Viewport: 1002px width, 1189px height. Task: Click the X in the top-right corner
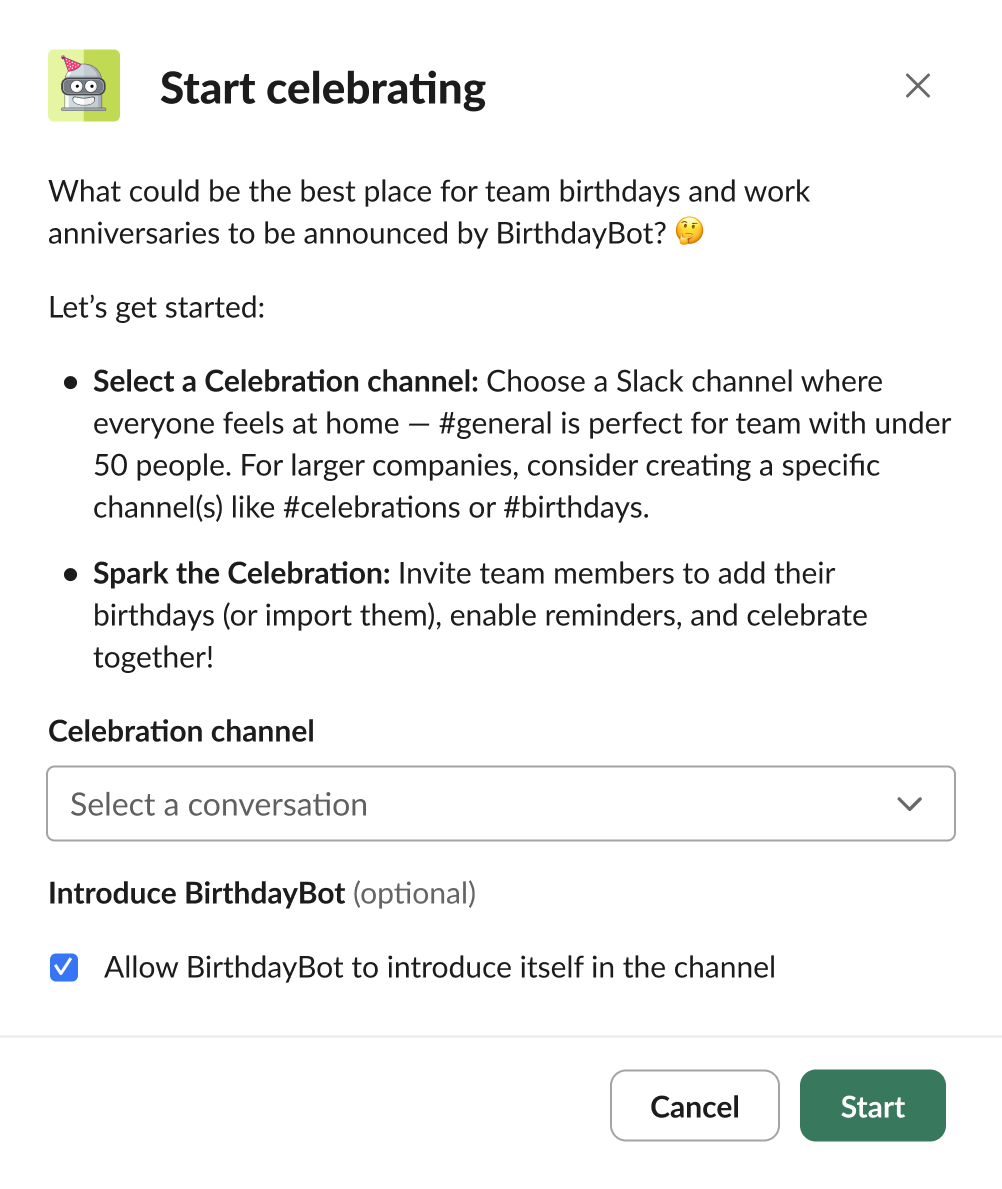pos(917,86)
